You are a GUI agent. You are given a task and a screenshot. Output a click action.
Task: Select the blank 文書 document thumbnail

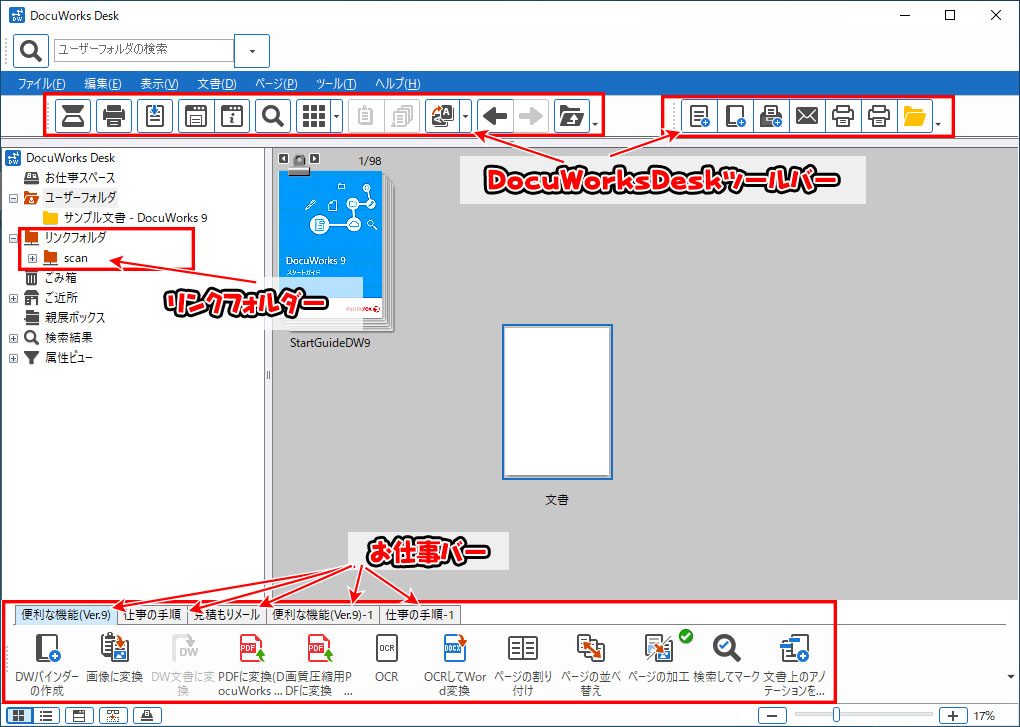tap(557, 402)
